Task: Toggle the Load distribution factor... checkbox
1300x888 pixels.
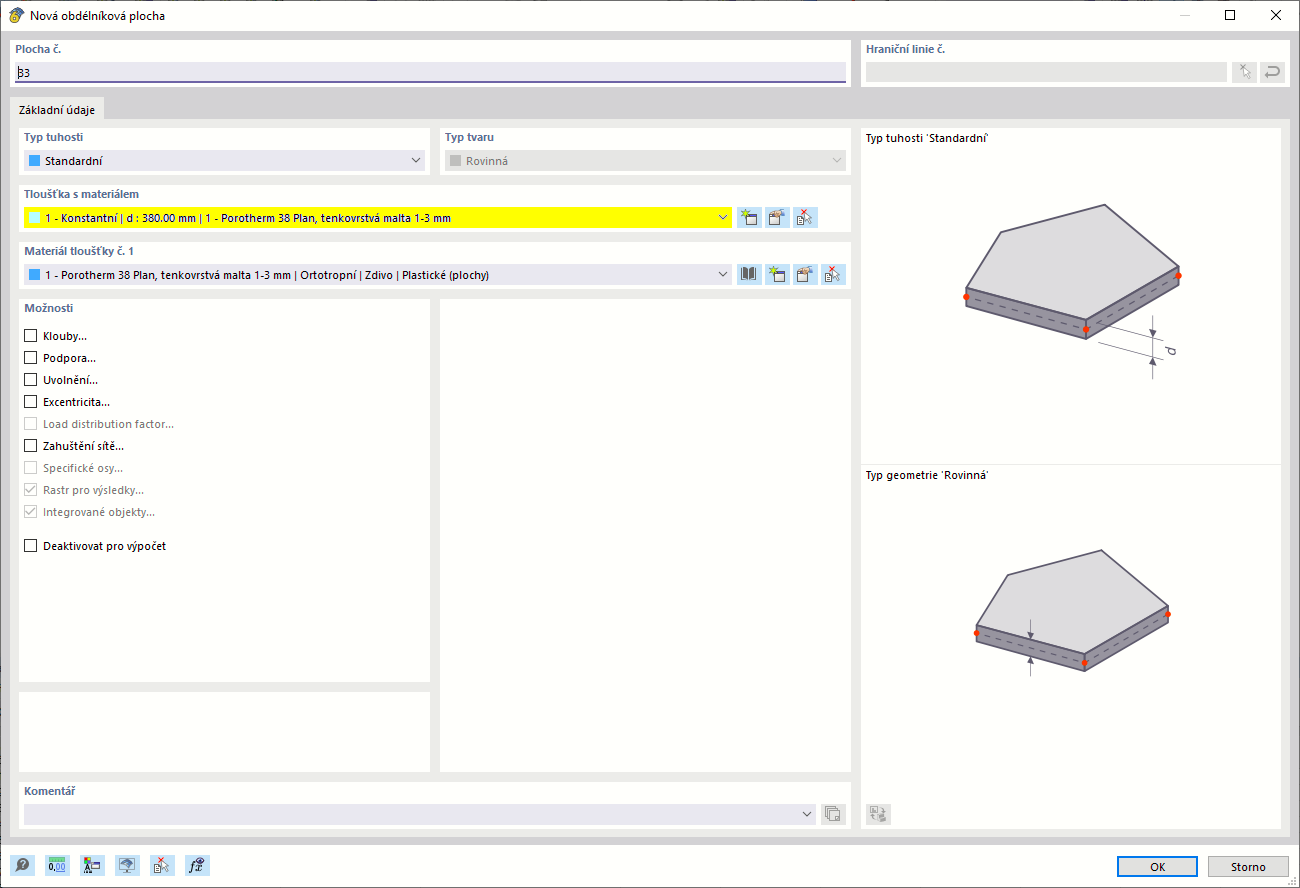Action: tap(31, 424)
